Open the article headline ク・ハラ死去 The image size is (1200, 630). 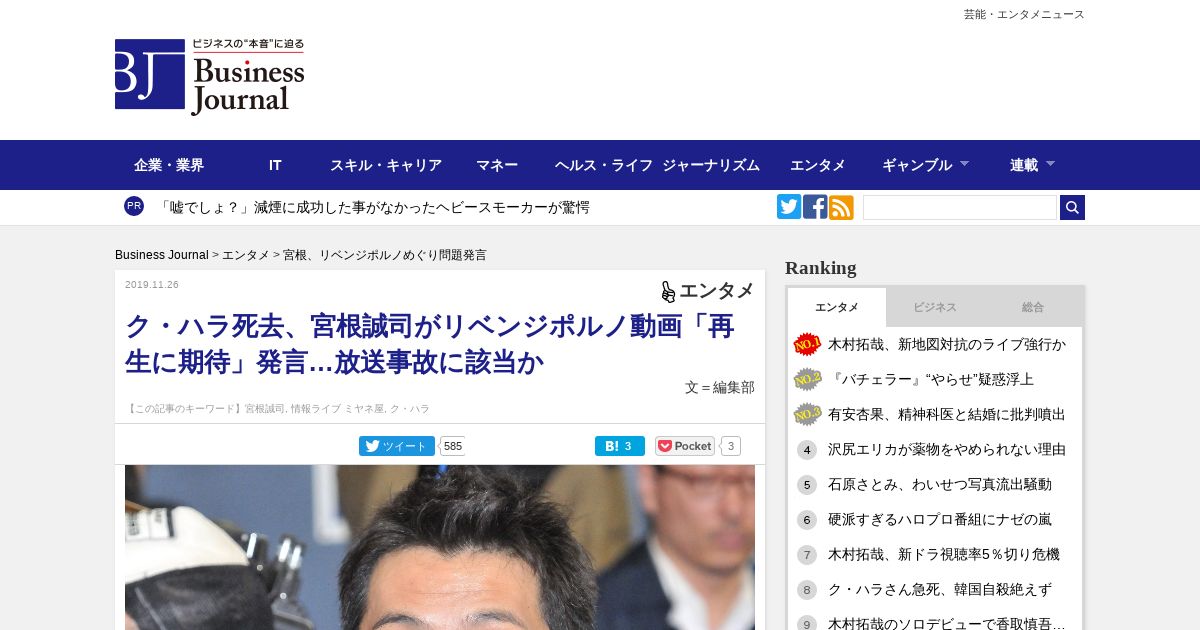tap(430, 344)
